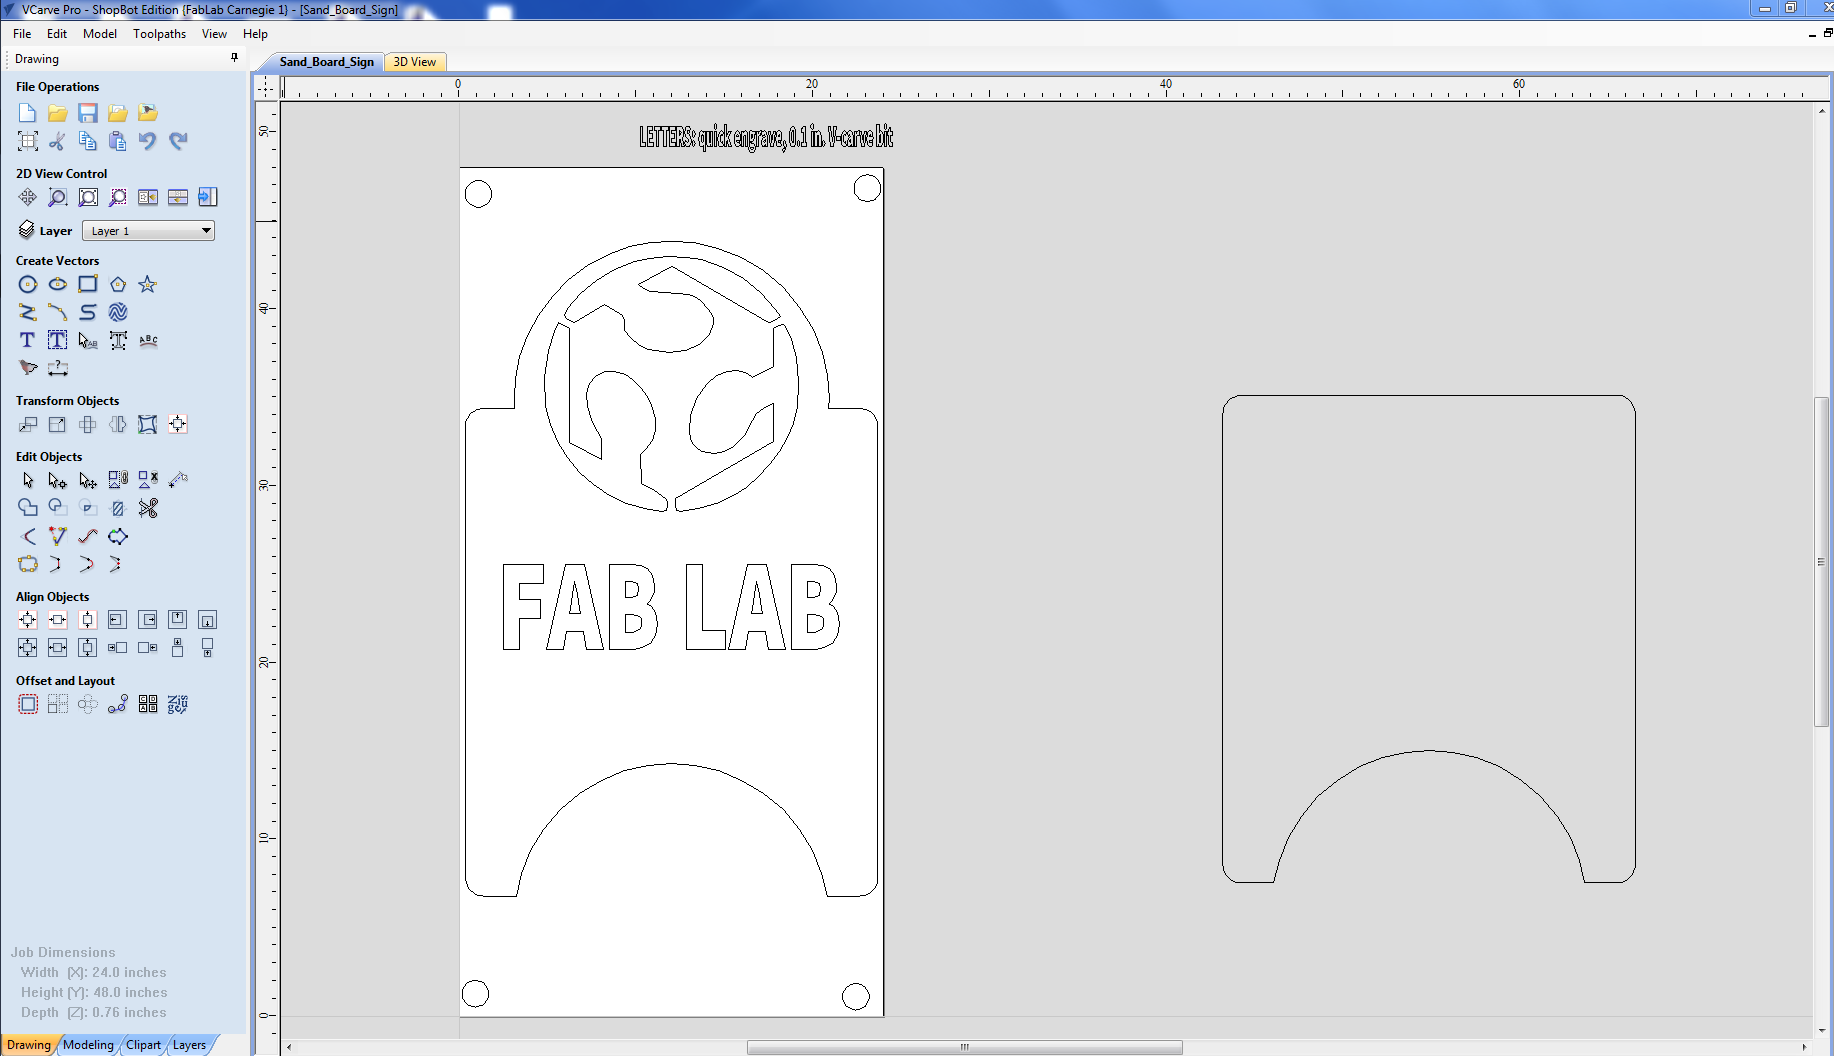Open the Model menu

[99, 33]
